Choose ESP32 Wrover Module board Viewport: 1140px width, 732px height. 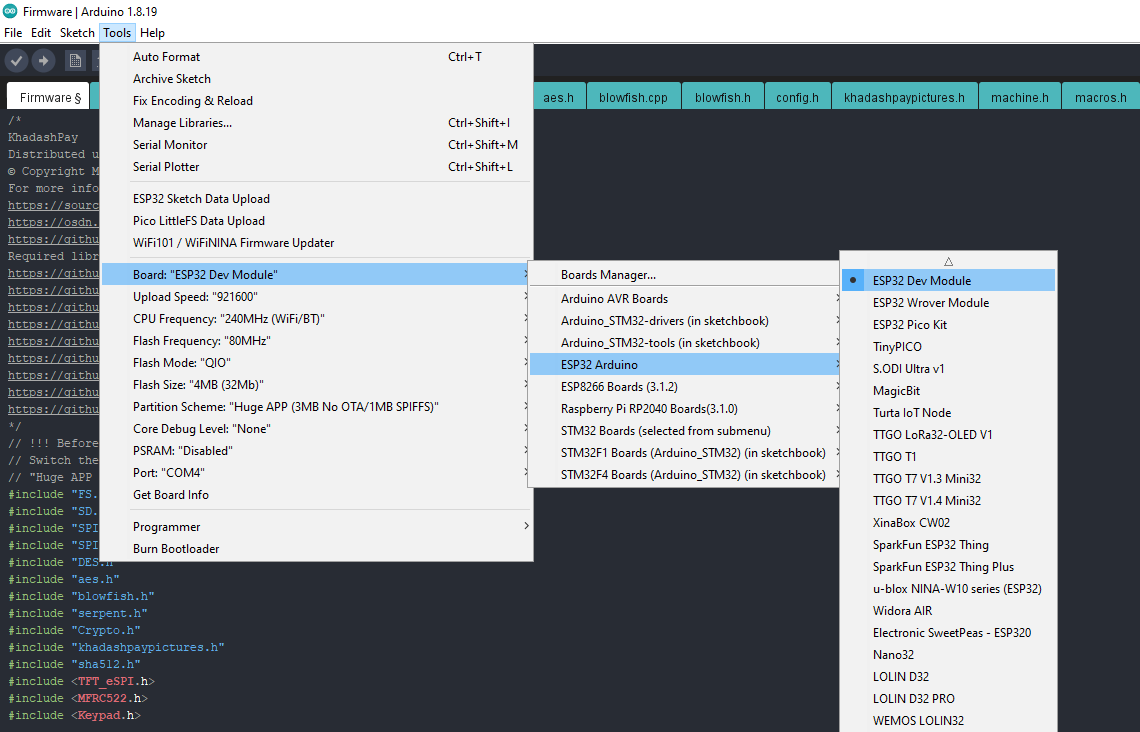948,302
